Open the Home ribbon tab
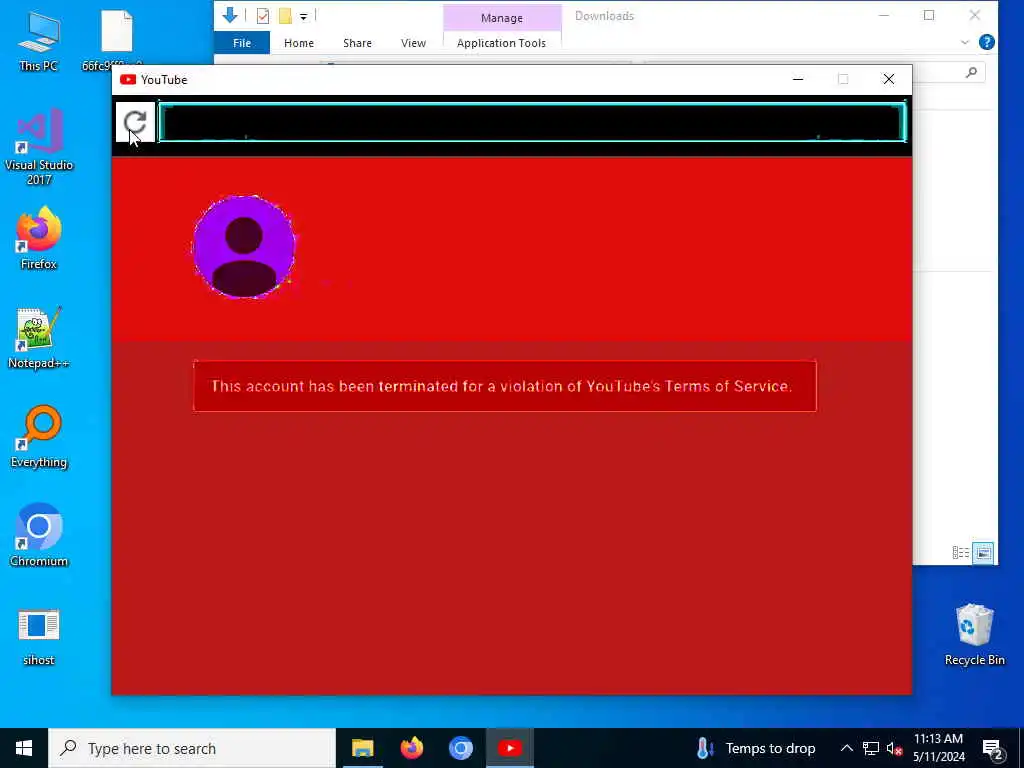The height and width of the screenshot is (768, 1024). click(x=298, y=43)
